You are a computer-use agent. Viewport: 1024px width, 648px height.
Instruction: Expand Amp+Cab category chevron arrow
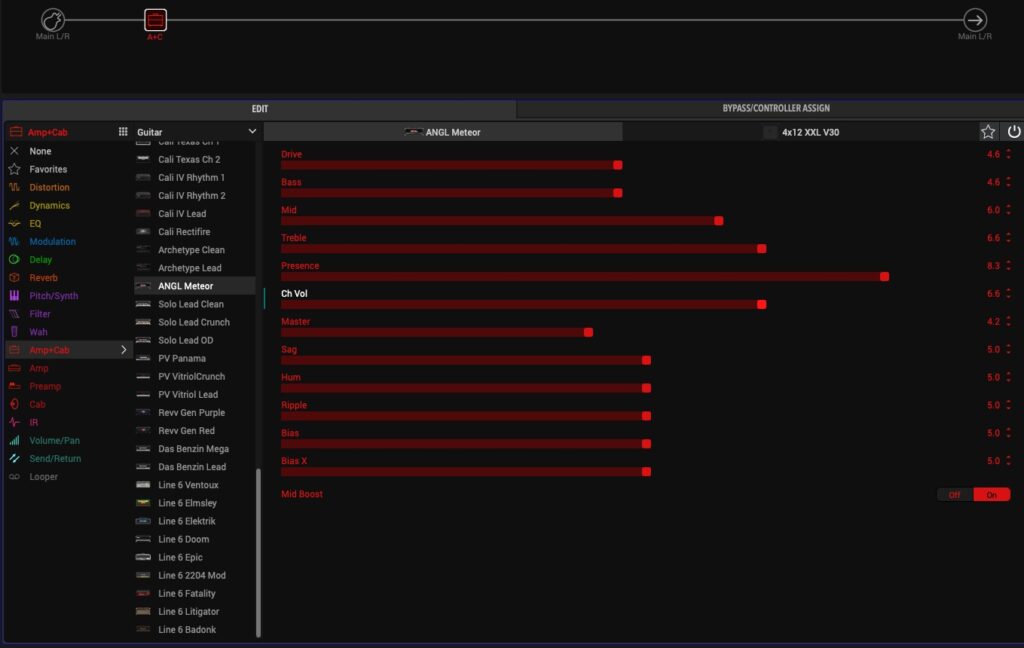(124, 350)
